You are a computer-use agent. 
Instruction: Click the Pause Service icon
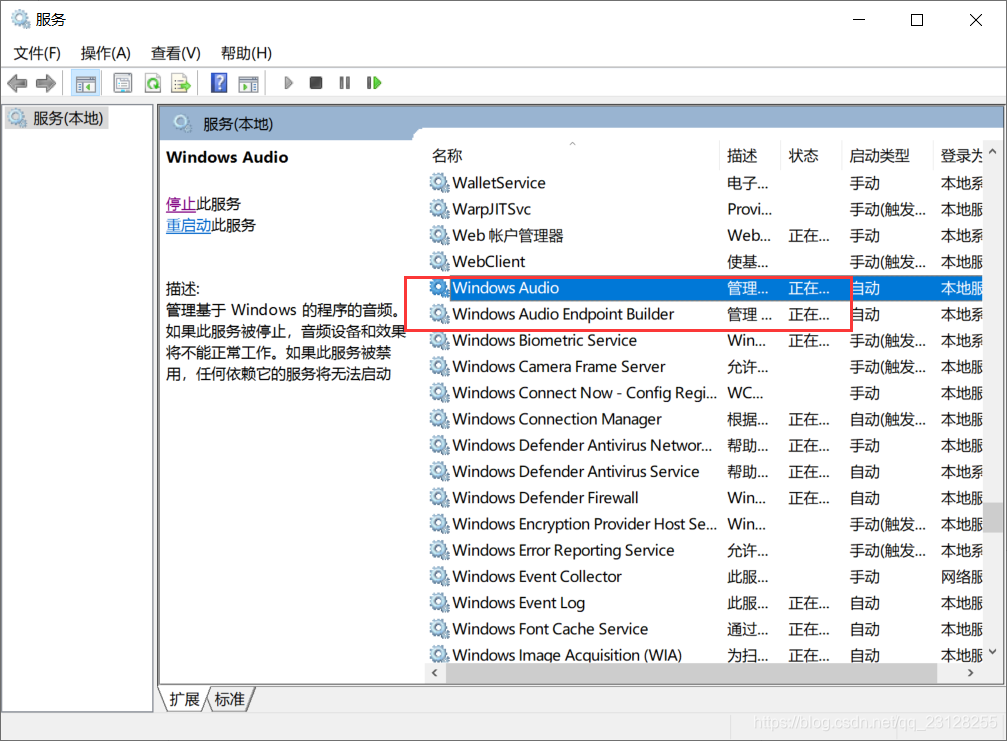pos(345,83)
